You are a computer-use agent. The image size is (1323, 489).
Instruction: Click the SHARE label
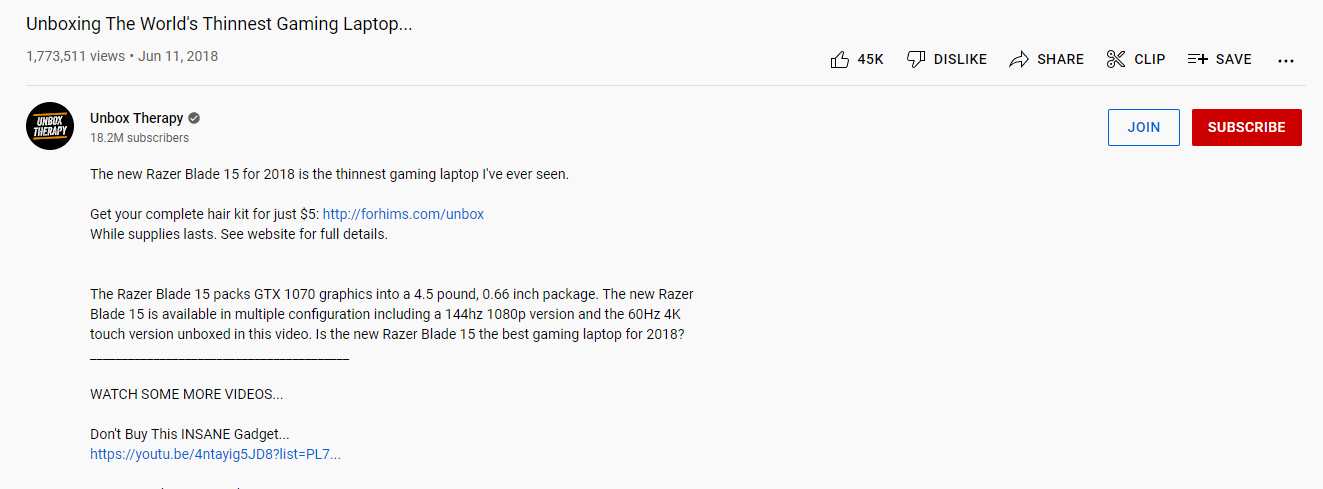point(1060,60)
